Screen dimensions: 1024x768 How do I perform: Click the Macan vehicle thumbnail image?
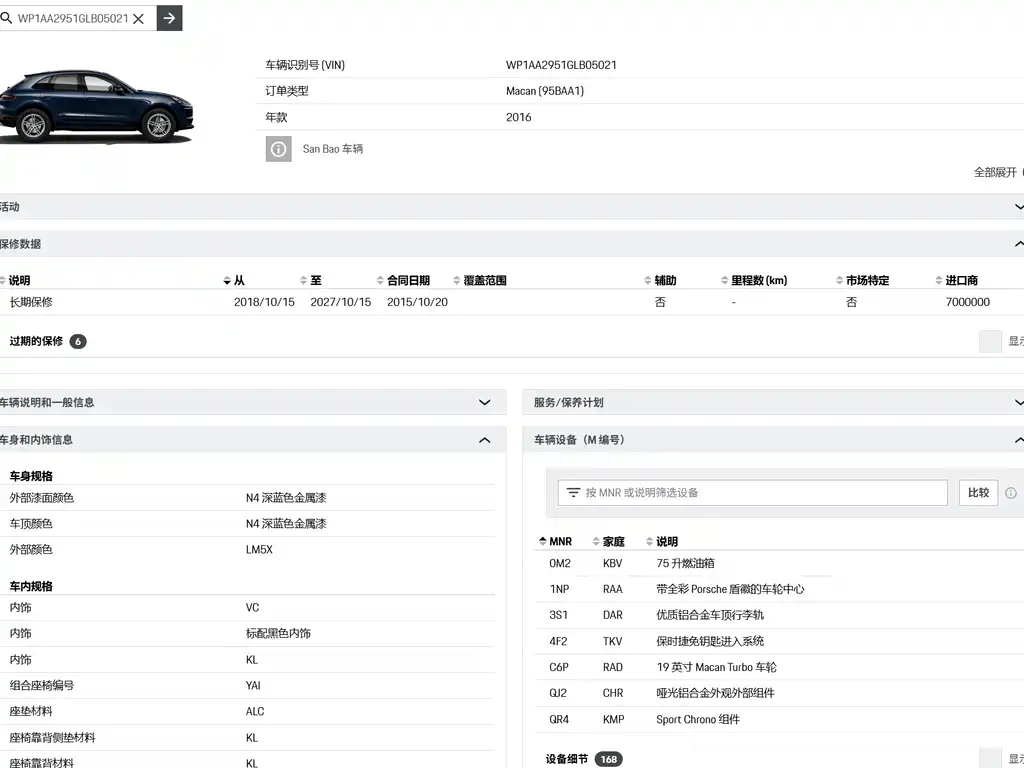pyautogui.click(x=95, y=105)
